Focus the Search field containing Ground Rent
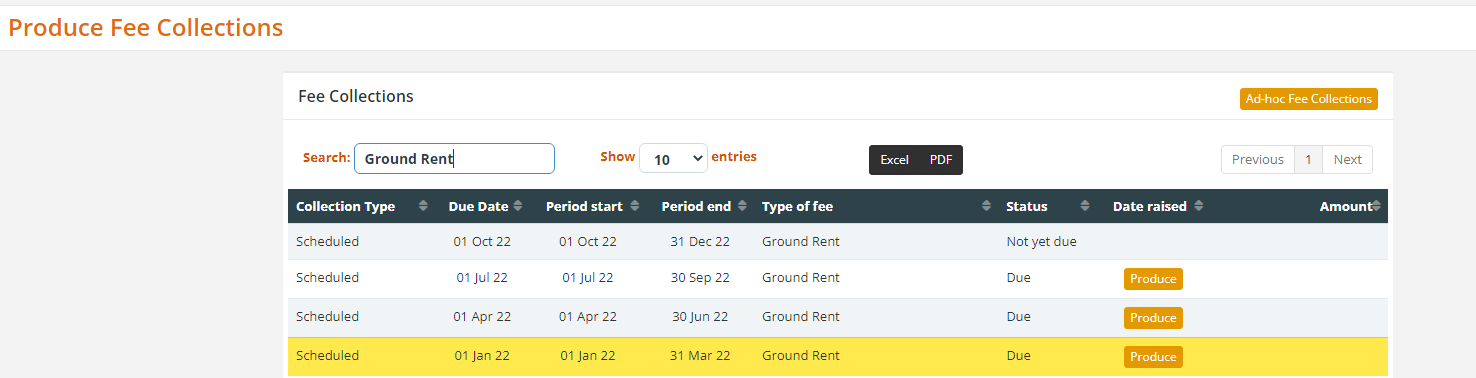This screenshot has width=1476, height=378. (454, 158)
